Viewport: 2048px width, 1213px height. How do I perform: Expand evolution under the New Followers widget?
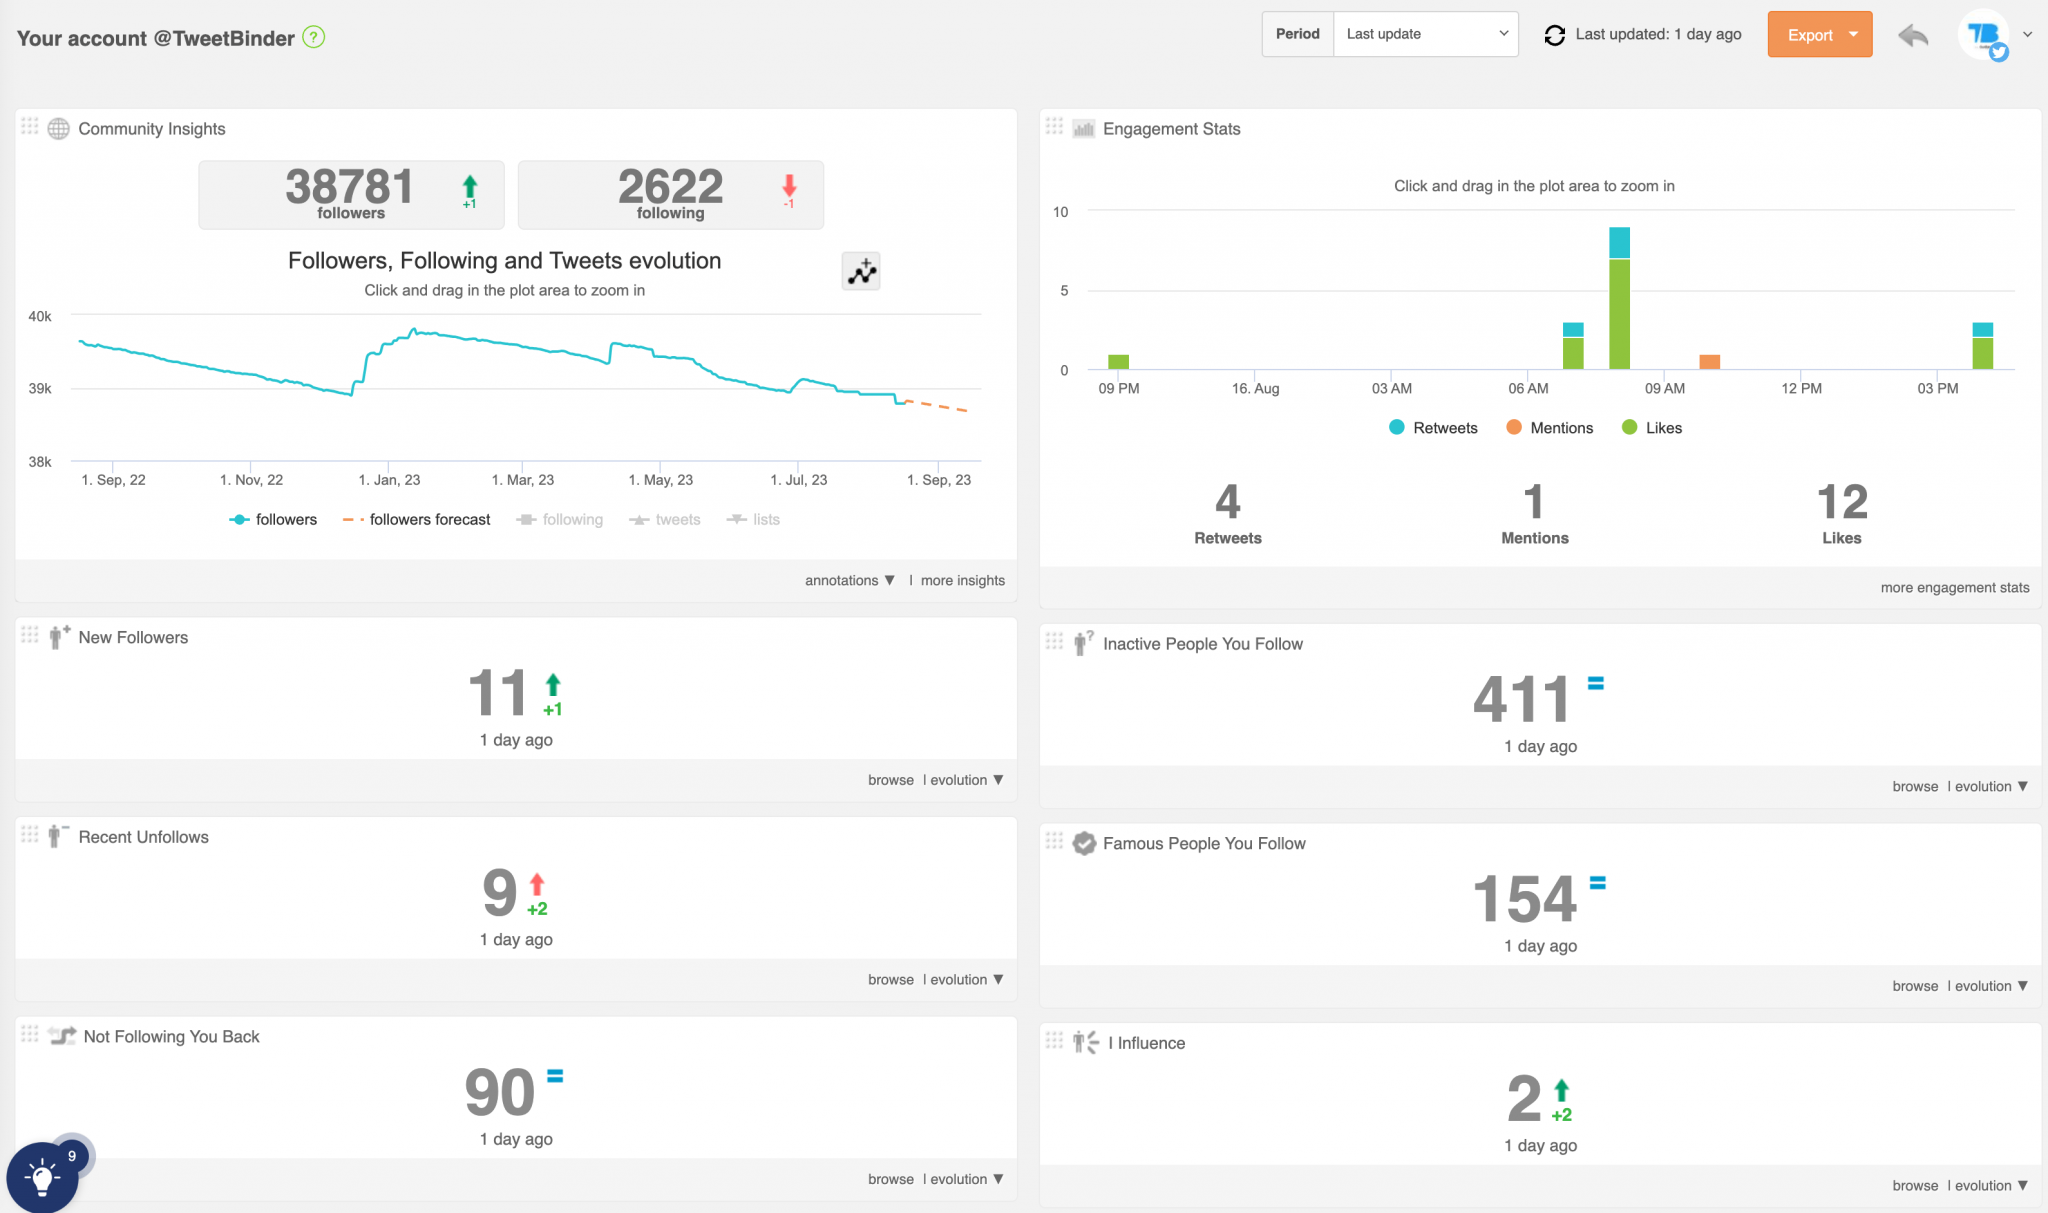pyautogui.click(x=961, y=779)
